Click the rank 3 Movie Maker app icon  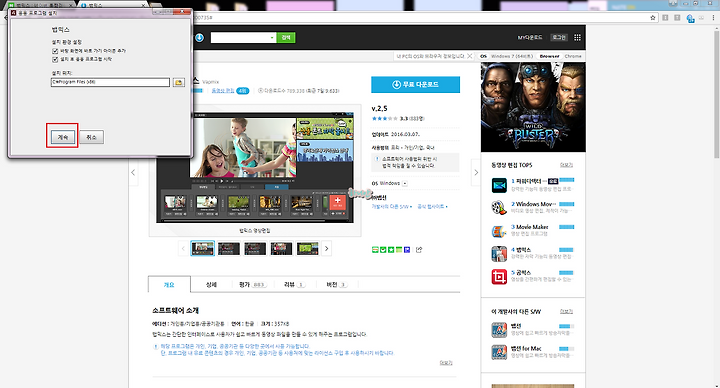click(499, 231)
